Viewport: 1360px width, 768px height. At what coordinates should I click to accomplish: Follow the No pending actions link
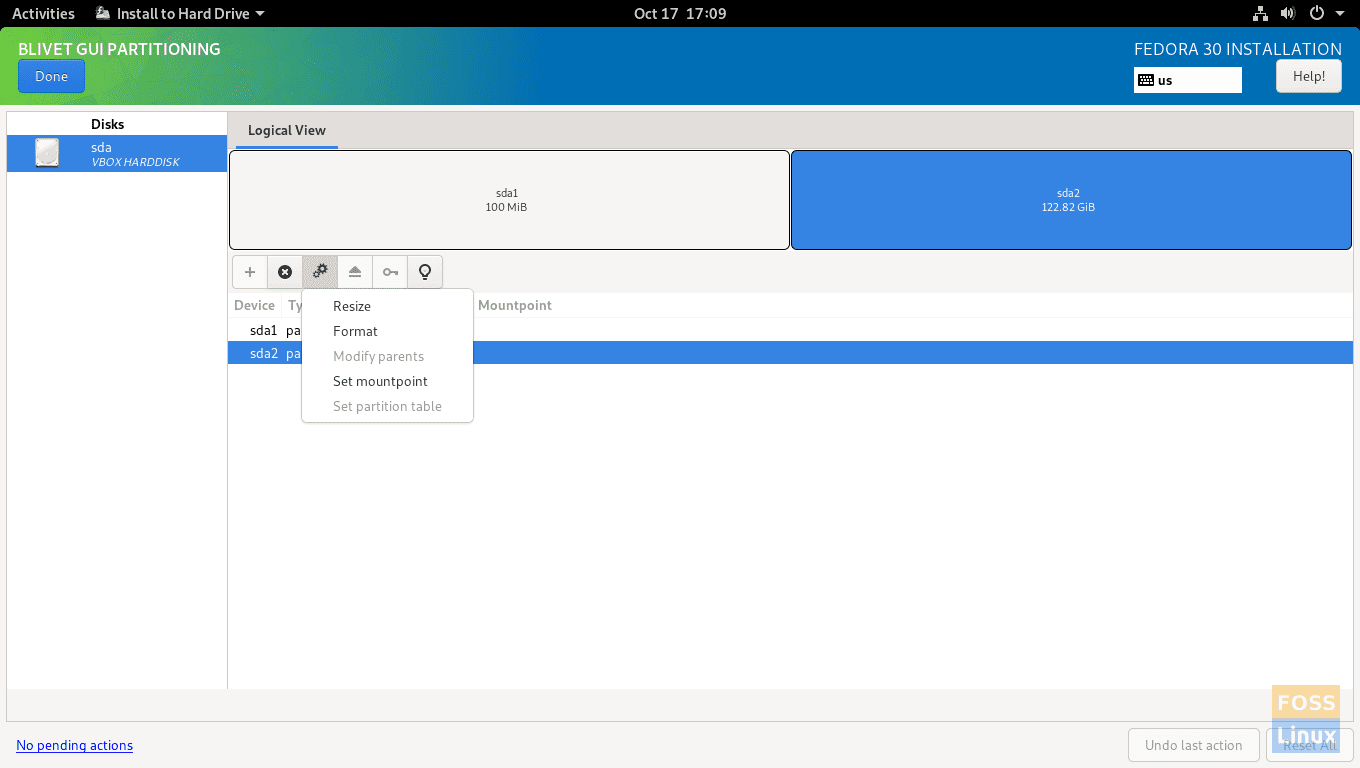(74, 745)
